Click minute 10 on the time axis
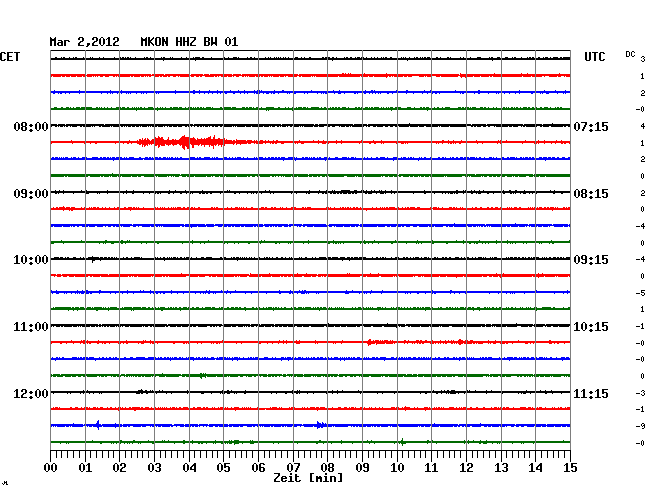The height and width of the screenshot is (494, 650). (x=397, y=467)
